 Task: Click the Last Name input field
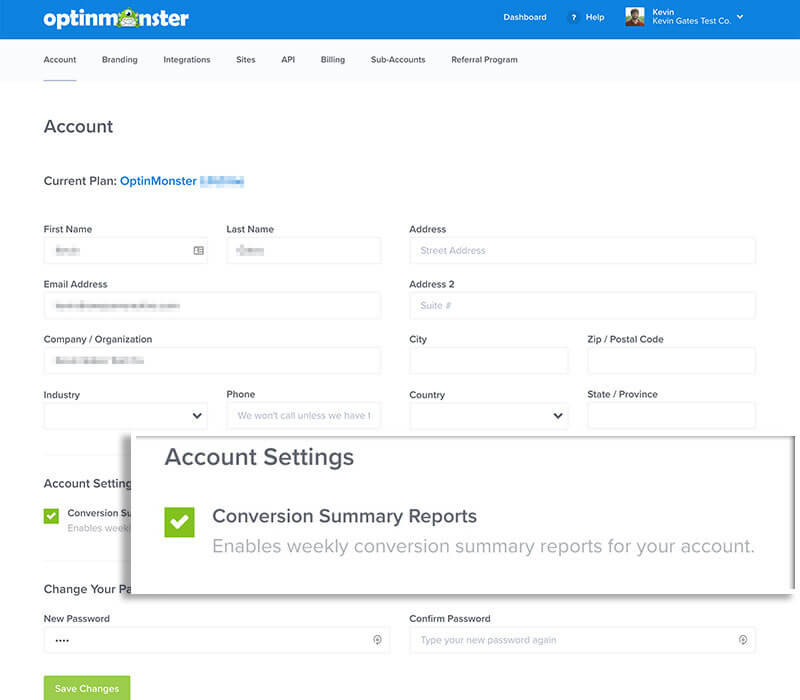304,251
